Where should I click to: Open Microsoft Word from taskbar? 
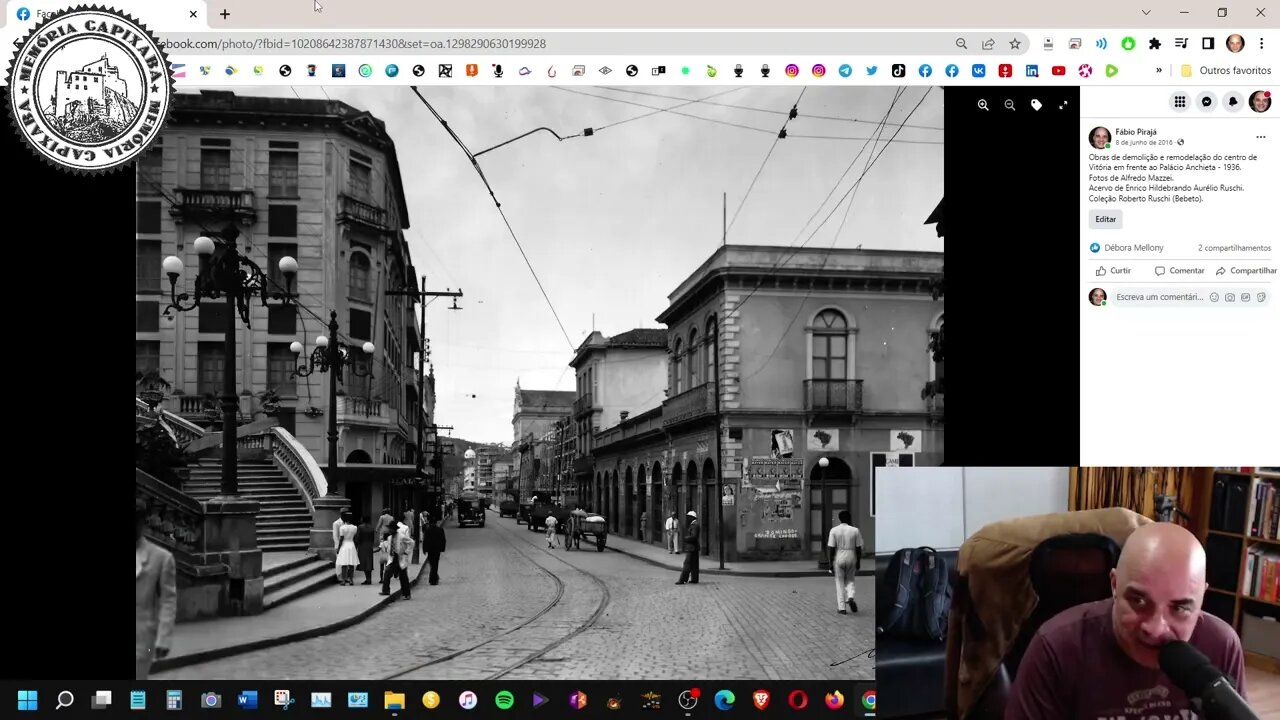(247, 700)
